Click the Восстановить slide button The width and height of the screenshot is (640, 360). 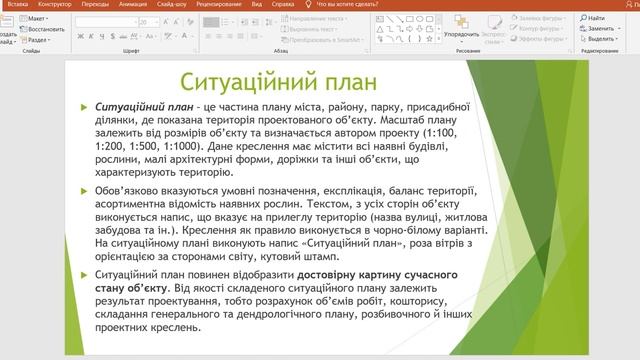click(x=42, y=29)
